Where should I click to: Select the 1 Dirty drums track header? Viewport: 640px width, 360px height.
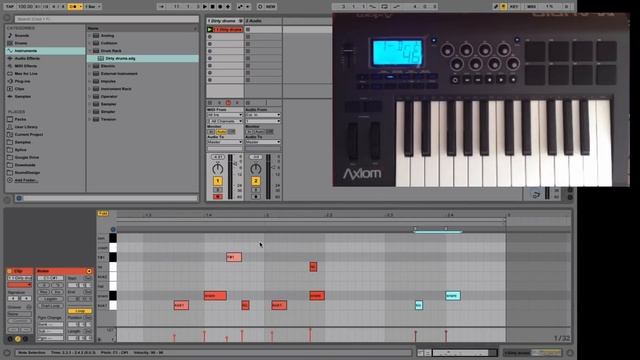[225, 21]
